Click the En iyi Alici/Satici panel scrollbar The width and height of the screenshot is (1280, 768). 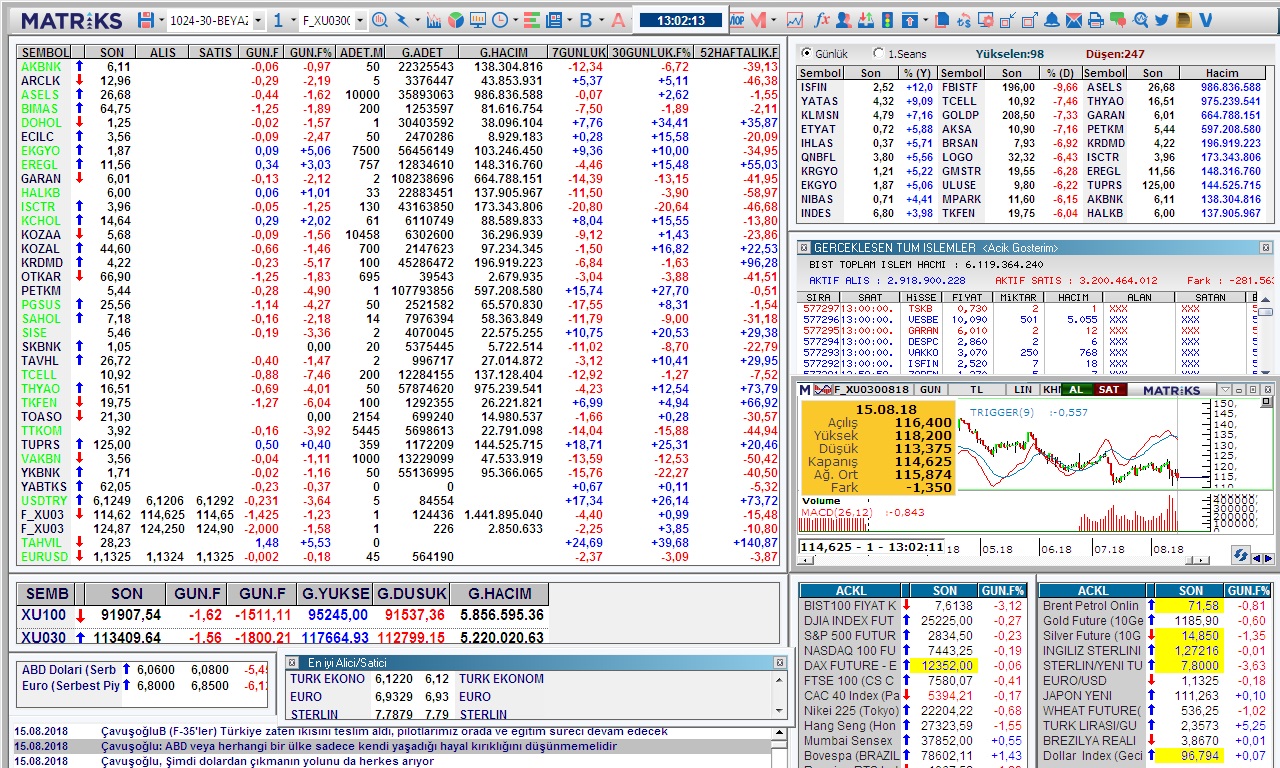[x=780, y=694]
